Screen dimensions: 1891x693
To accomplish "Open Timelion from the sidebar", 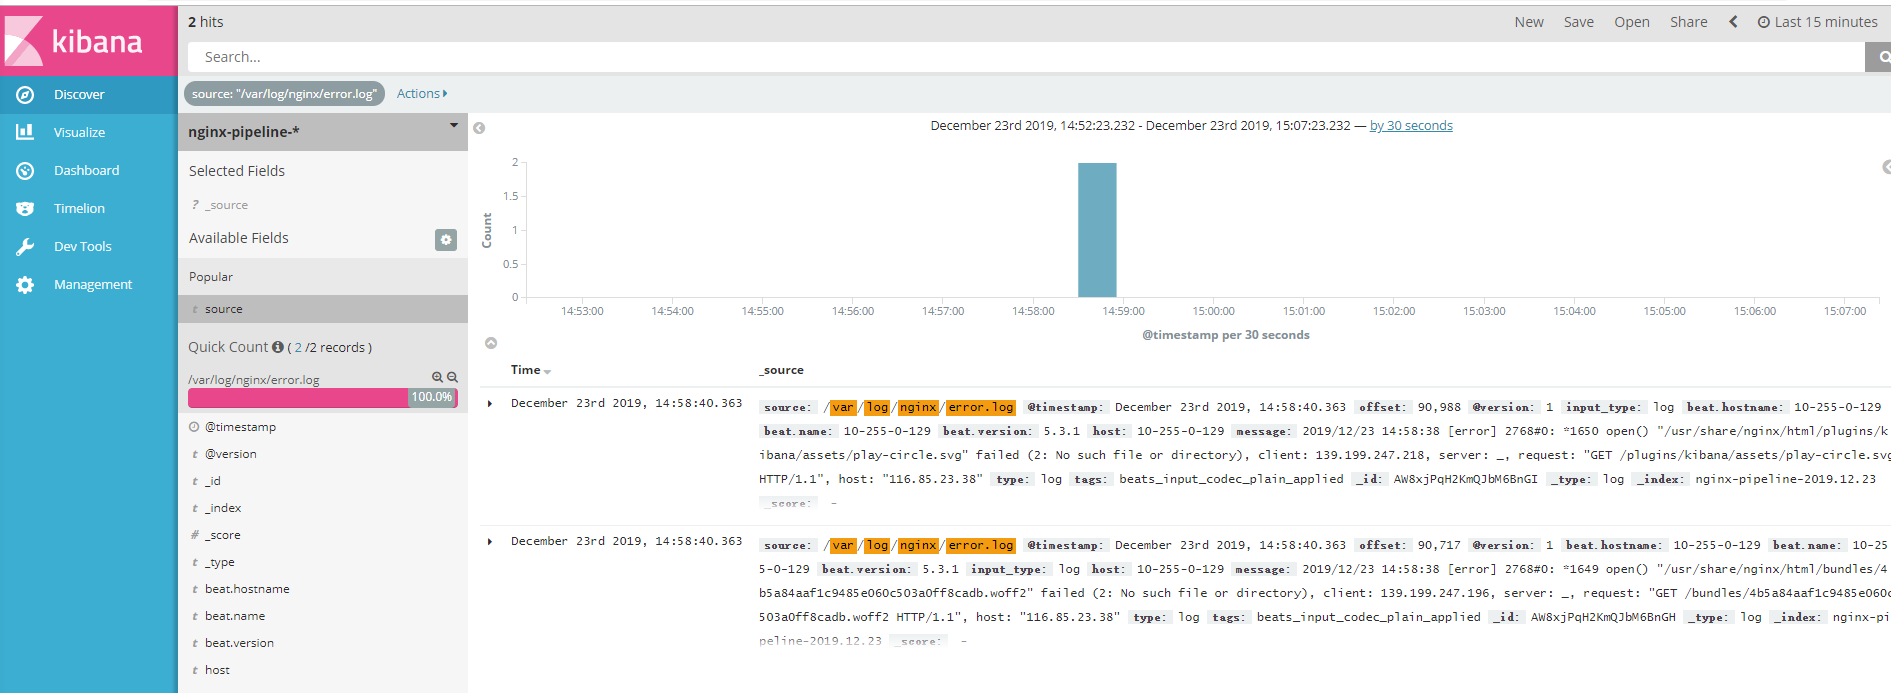I will tap(88, 209).
